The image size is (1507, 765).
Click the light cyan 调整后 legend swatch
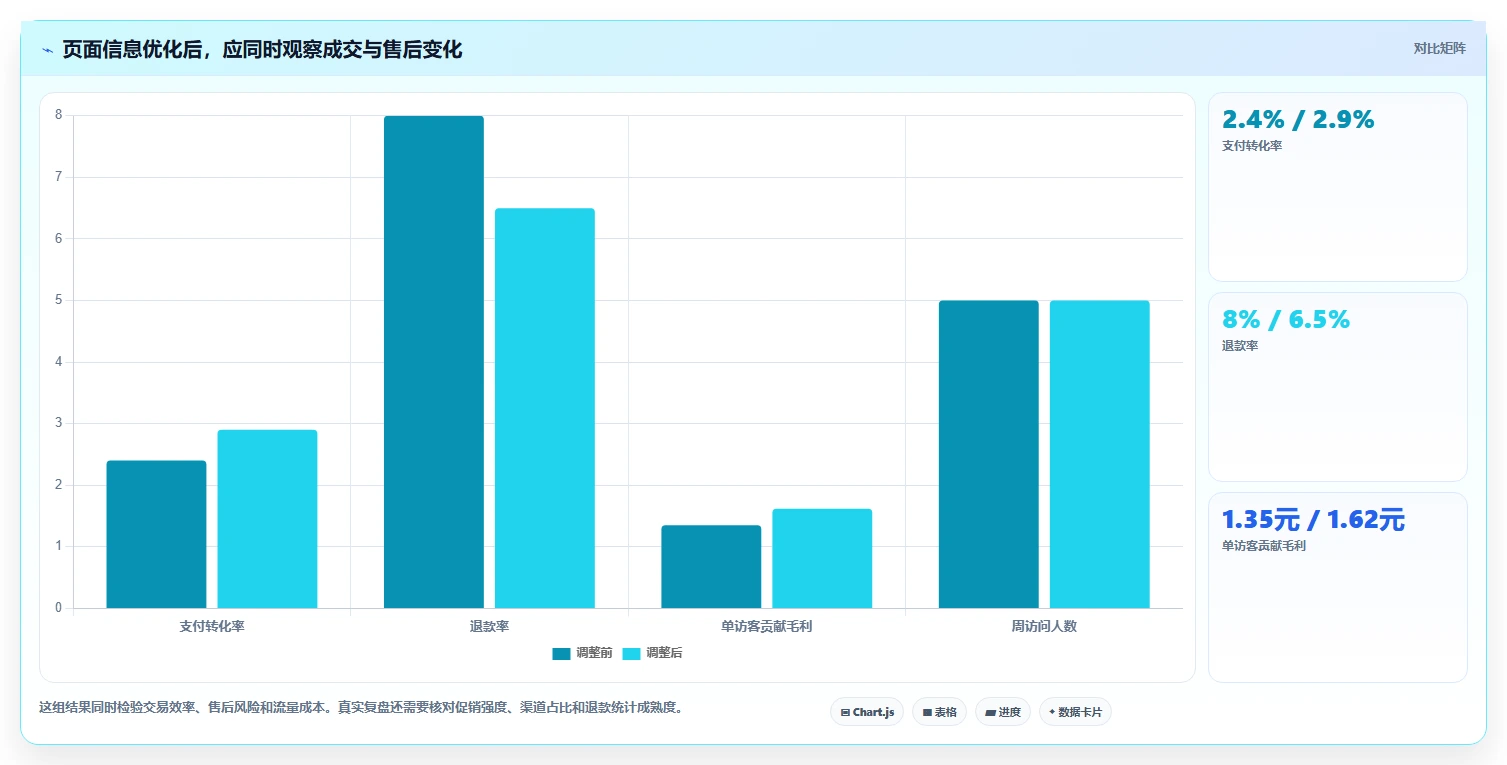[631, 654]
